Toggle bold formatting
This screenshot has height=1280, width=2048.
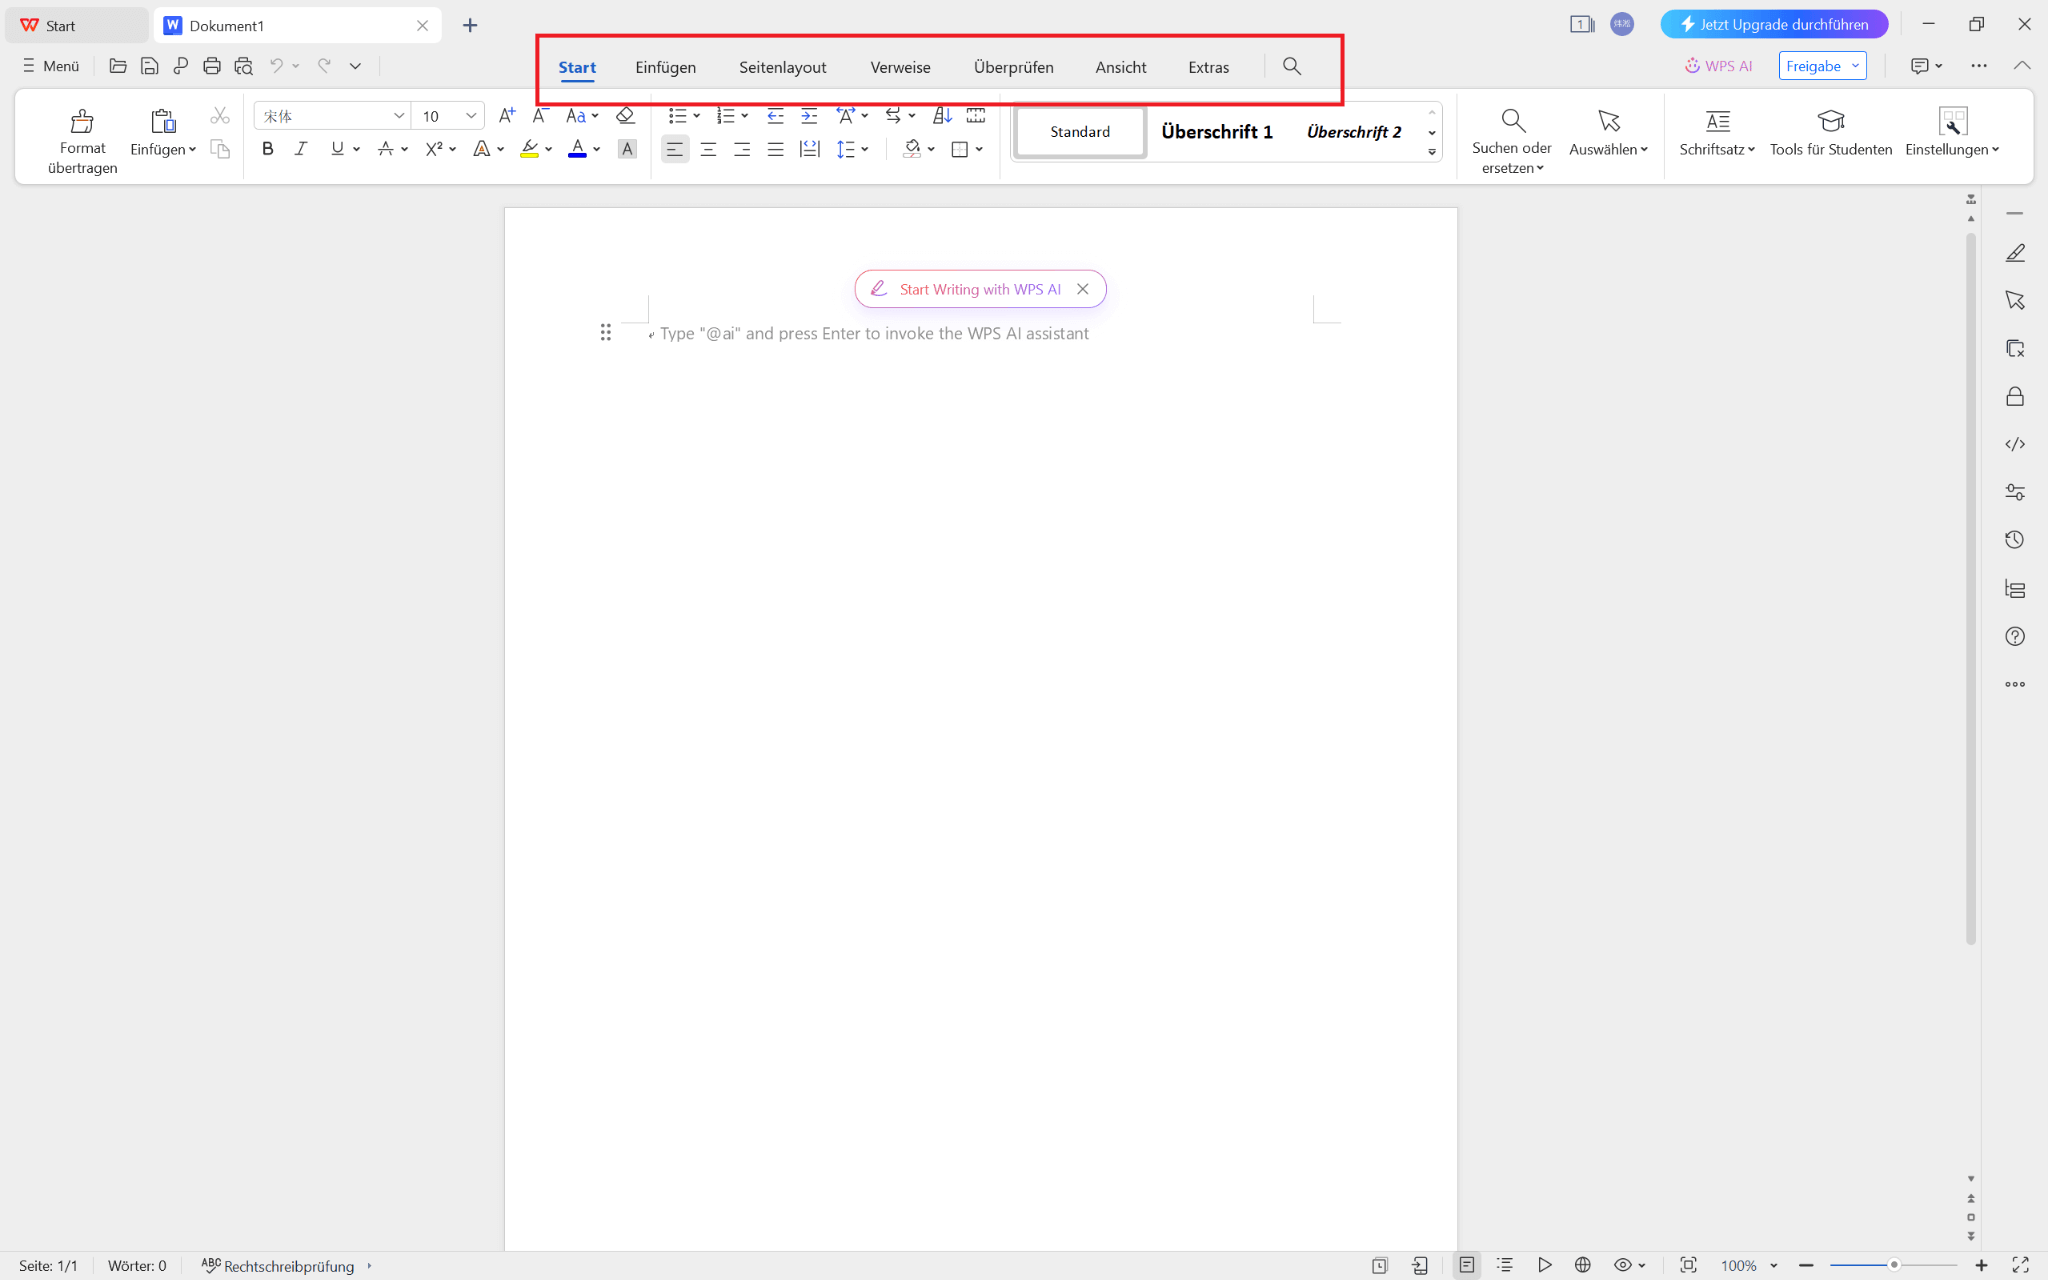click(x=267, y=148)
